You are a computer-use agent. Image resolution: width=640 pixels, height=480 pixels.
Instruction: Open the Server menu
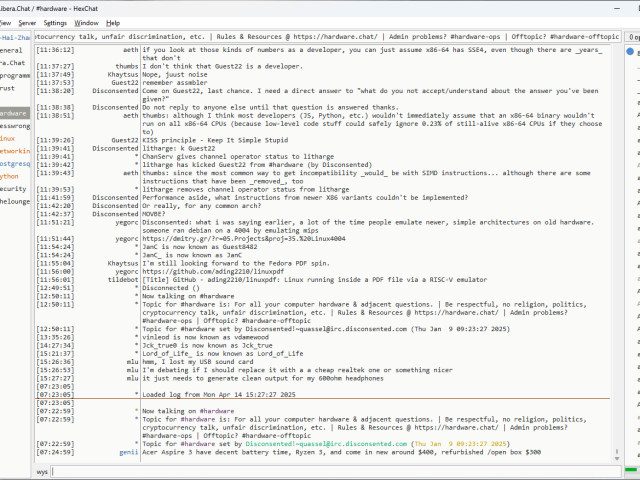(26, 22)
